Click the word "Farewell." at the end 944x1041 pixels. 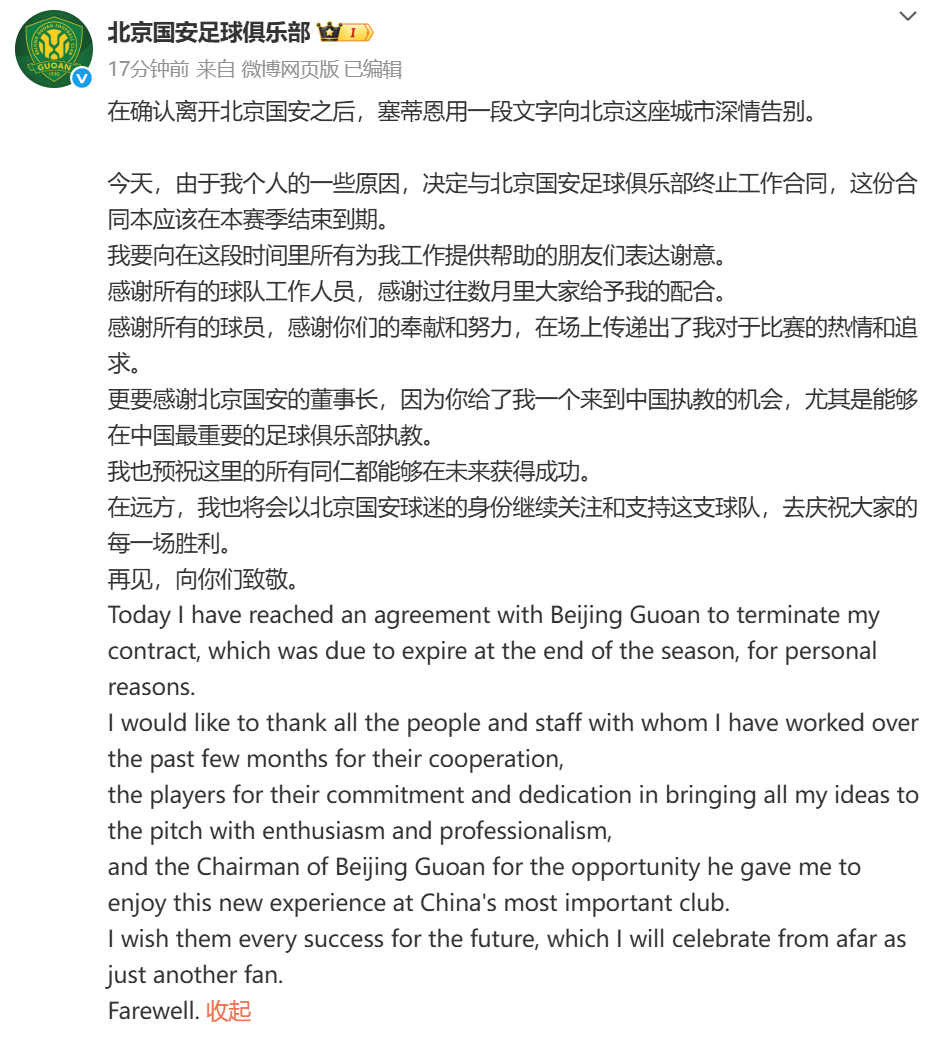153,1010
